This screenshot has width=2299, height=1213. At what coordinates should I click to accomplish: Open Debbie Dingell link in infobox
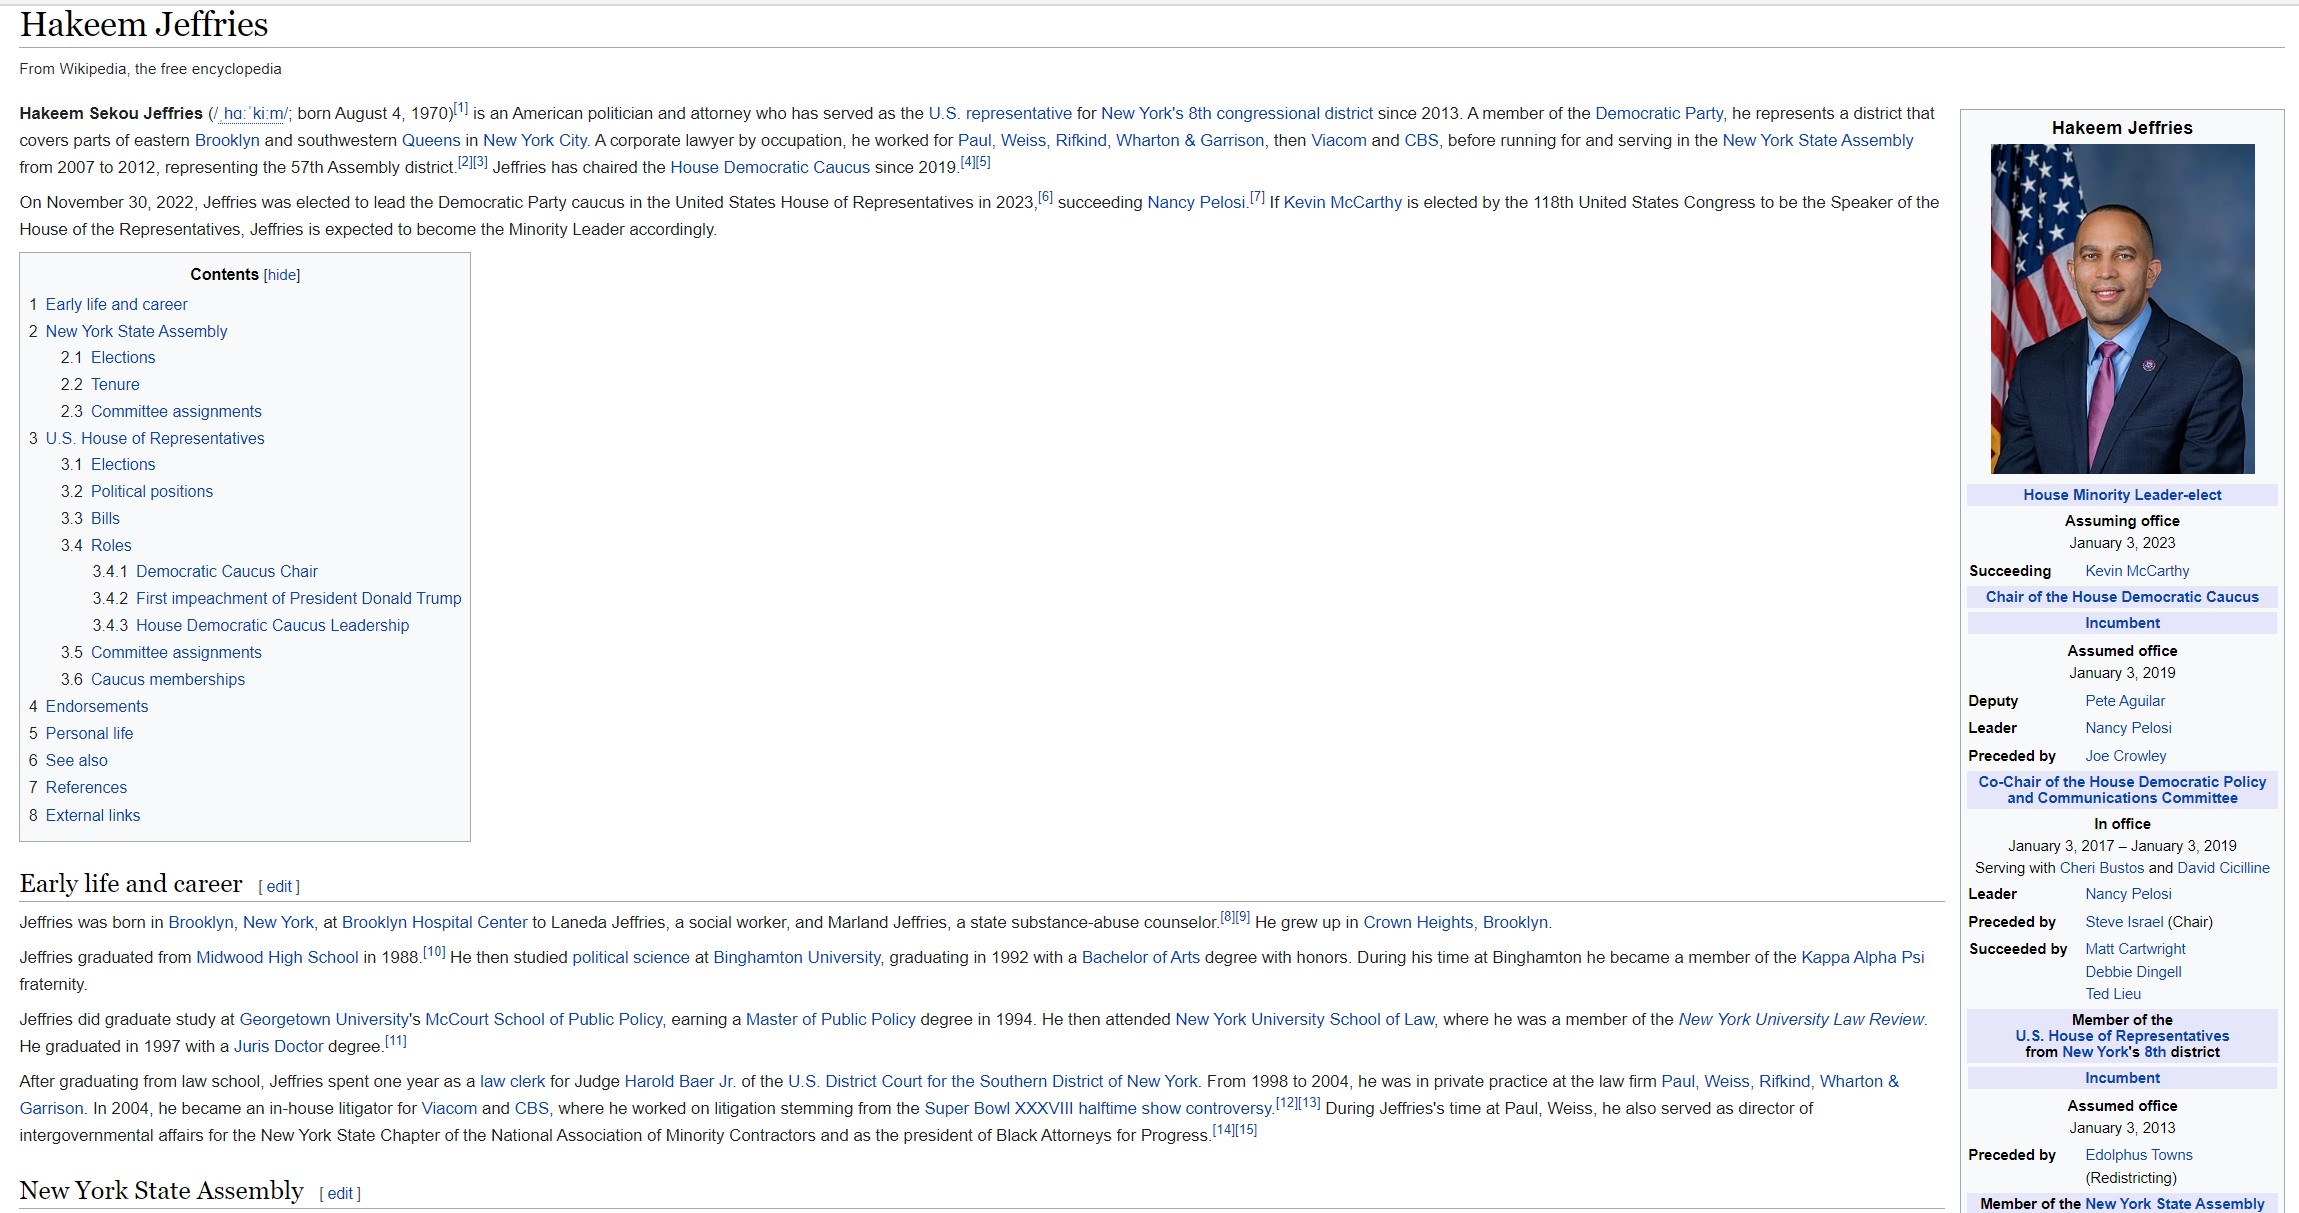click(x=2133, y=972)
